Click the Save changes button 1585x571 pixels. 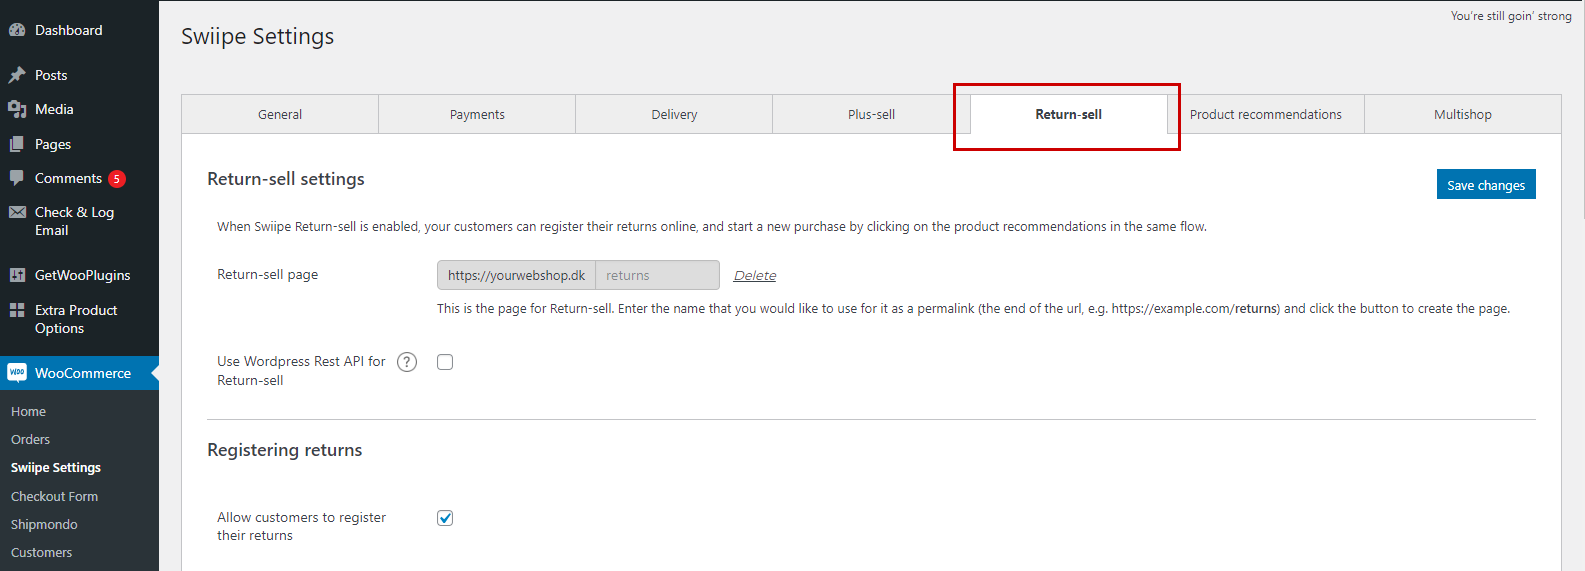[x=1485, y=185]
